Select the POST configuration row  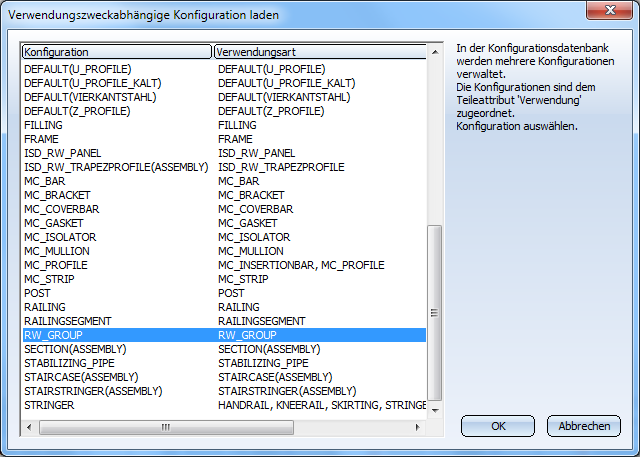pyautogui.click(x=224, y=293)
